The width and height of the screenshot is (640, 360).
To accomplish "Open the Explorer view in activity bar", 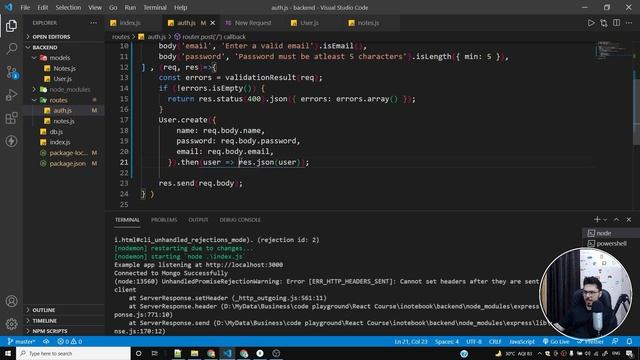I will pos(11,26).
